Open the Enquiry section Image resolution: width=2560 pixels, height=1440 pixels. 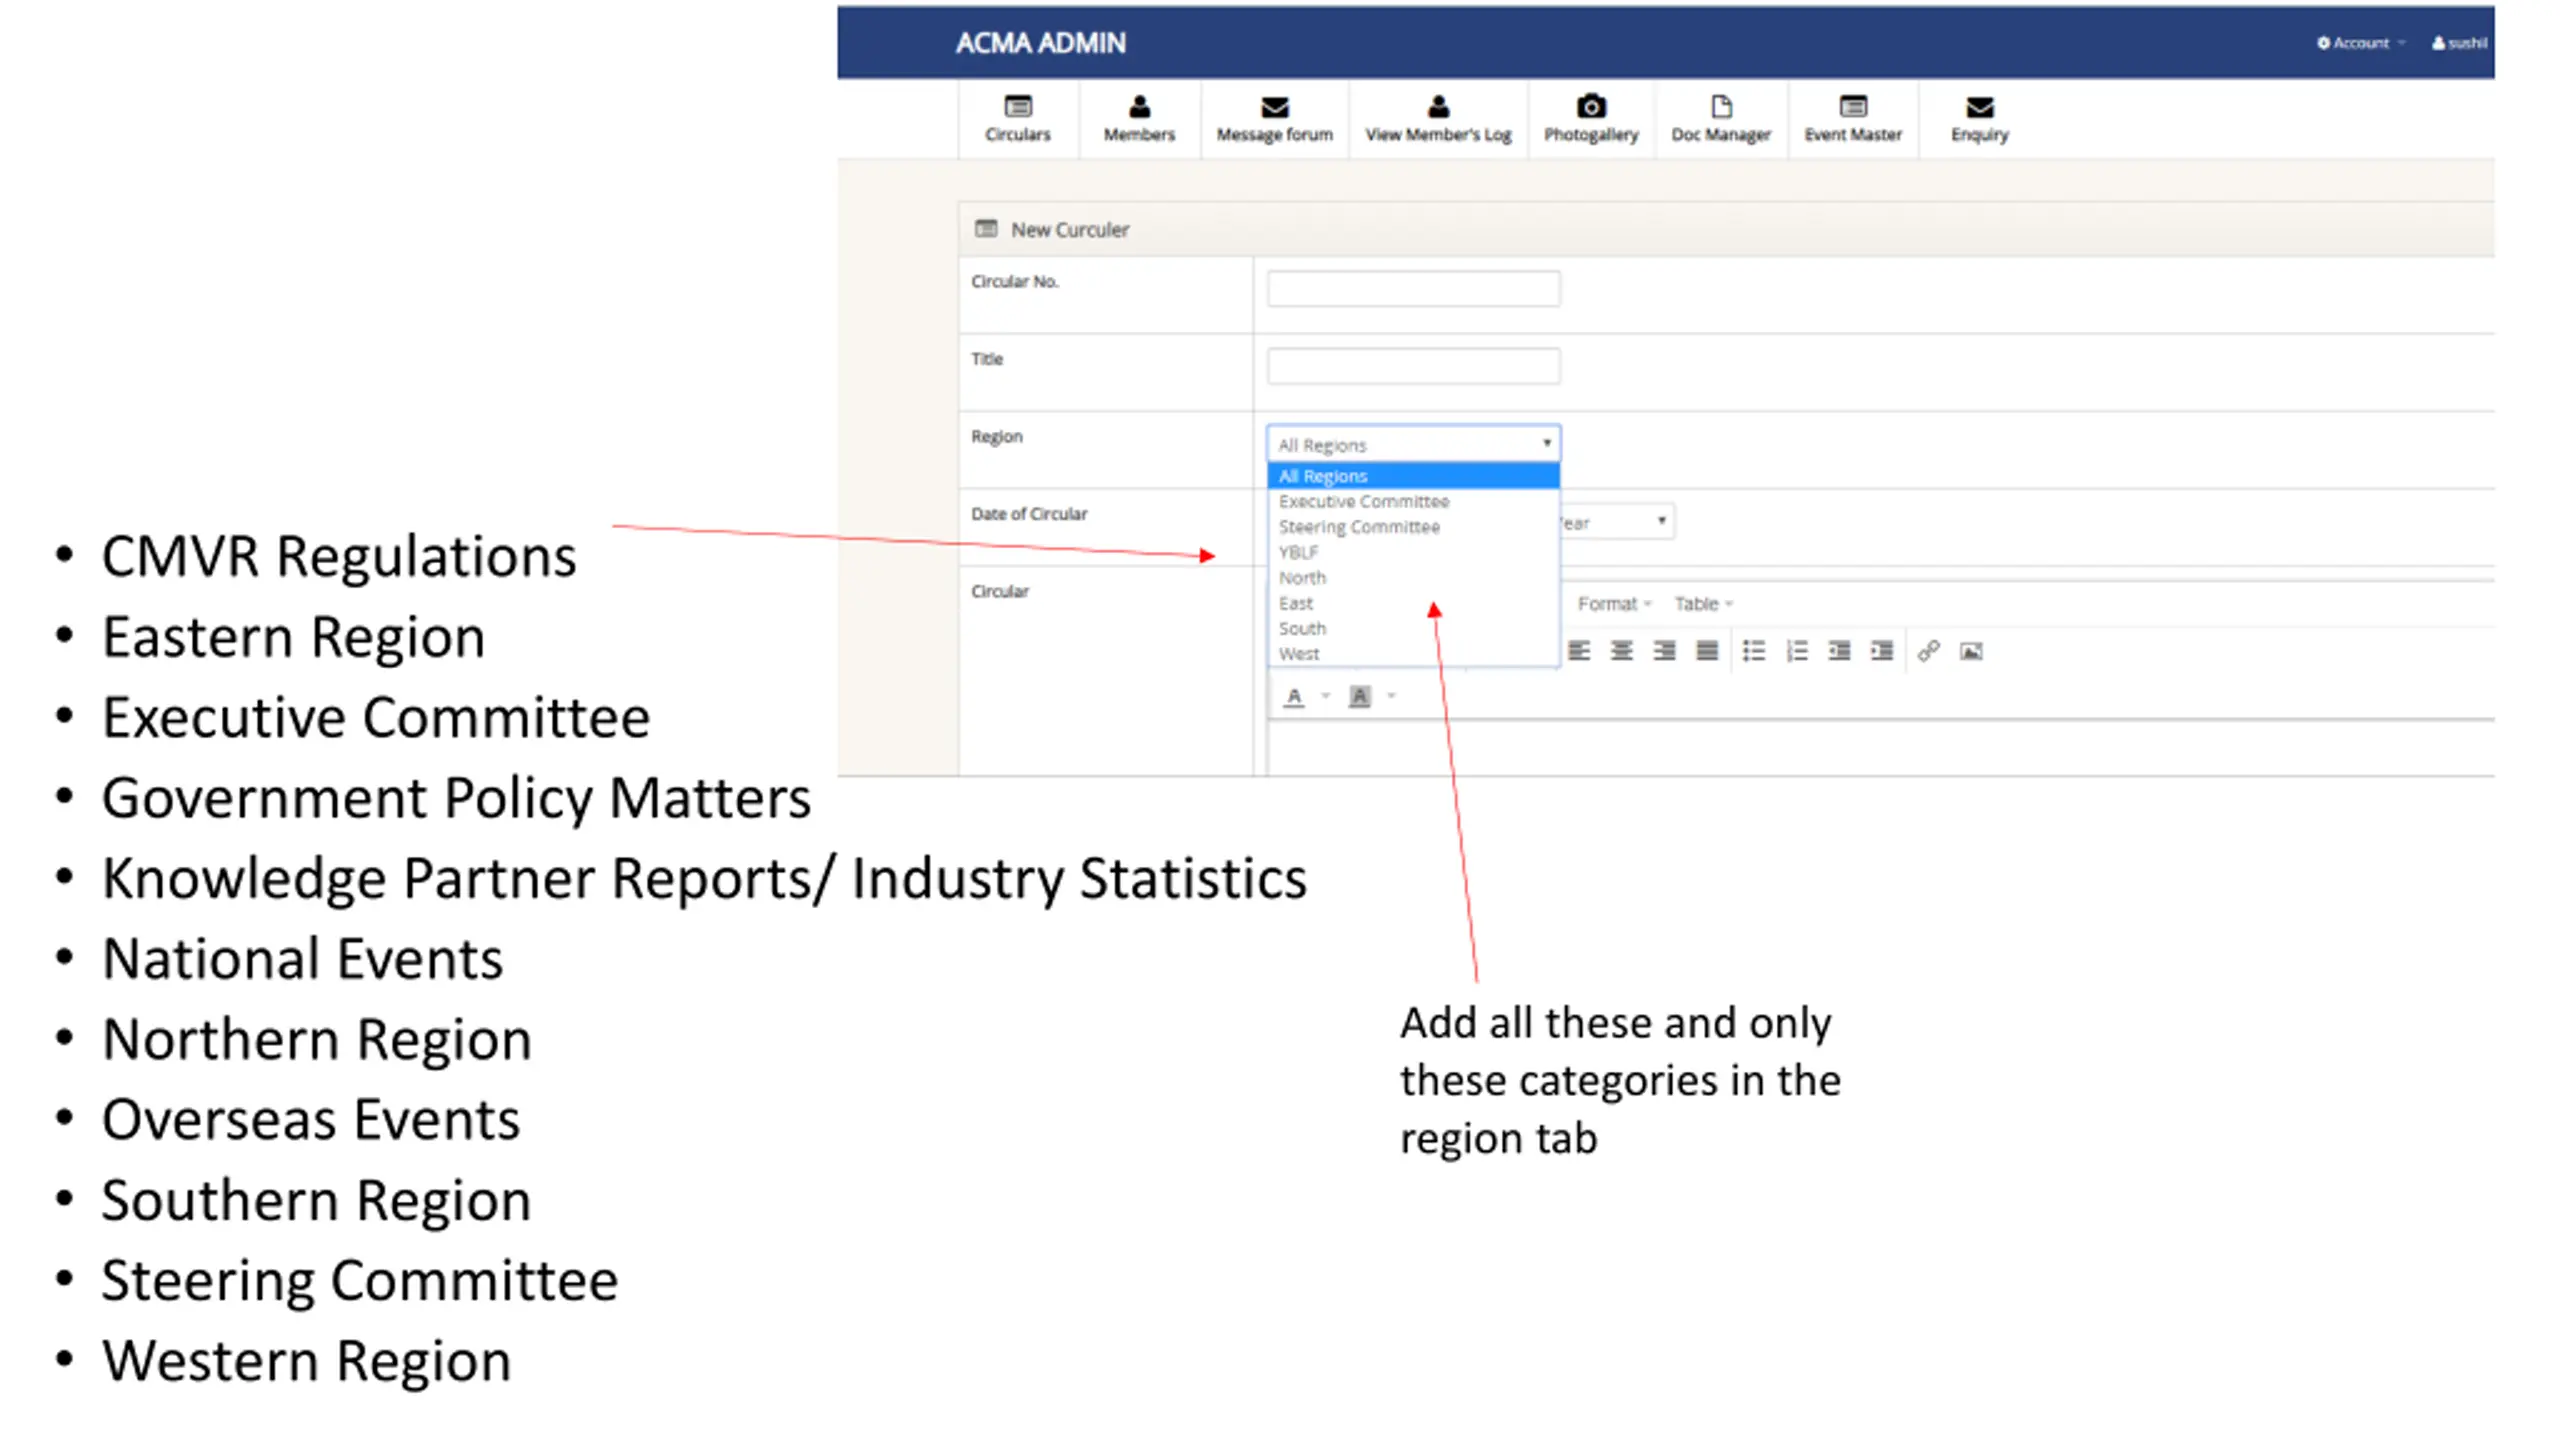pyautogui.click(x=1979, y=119)
